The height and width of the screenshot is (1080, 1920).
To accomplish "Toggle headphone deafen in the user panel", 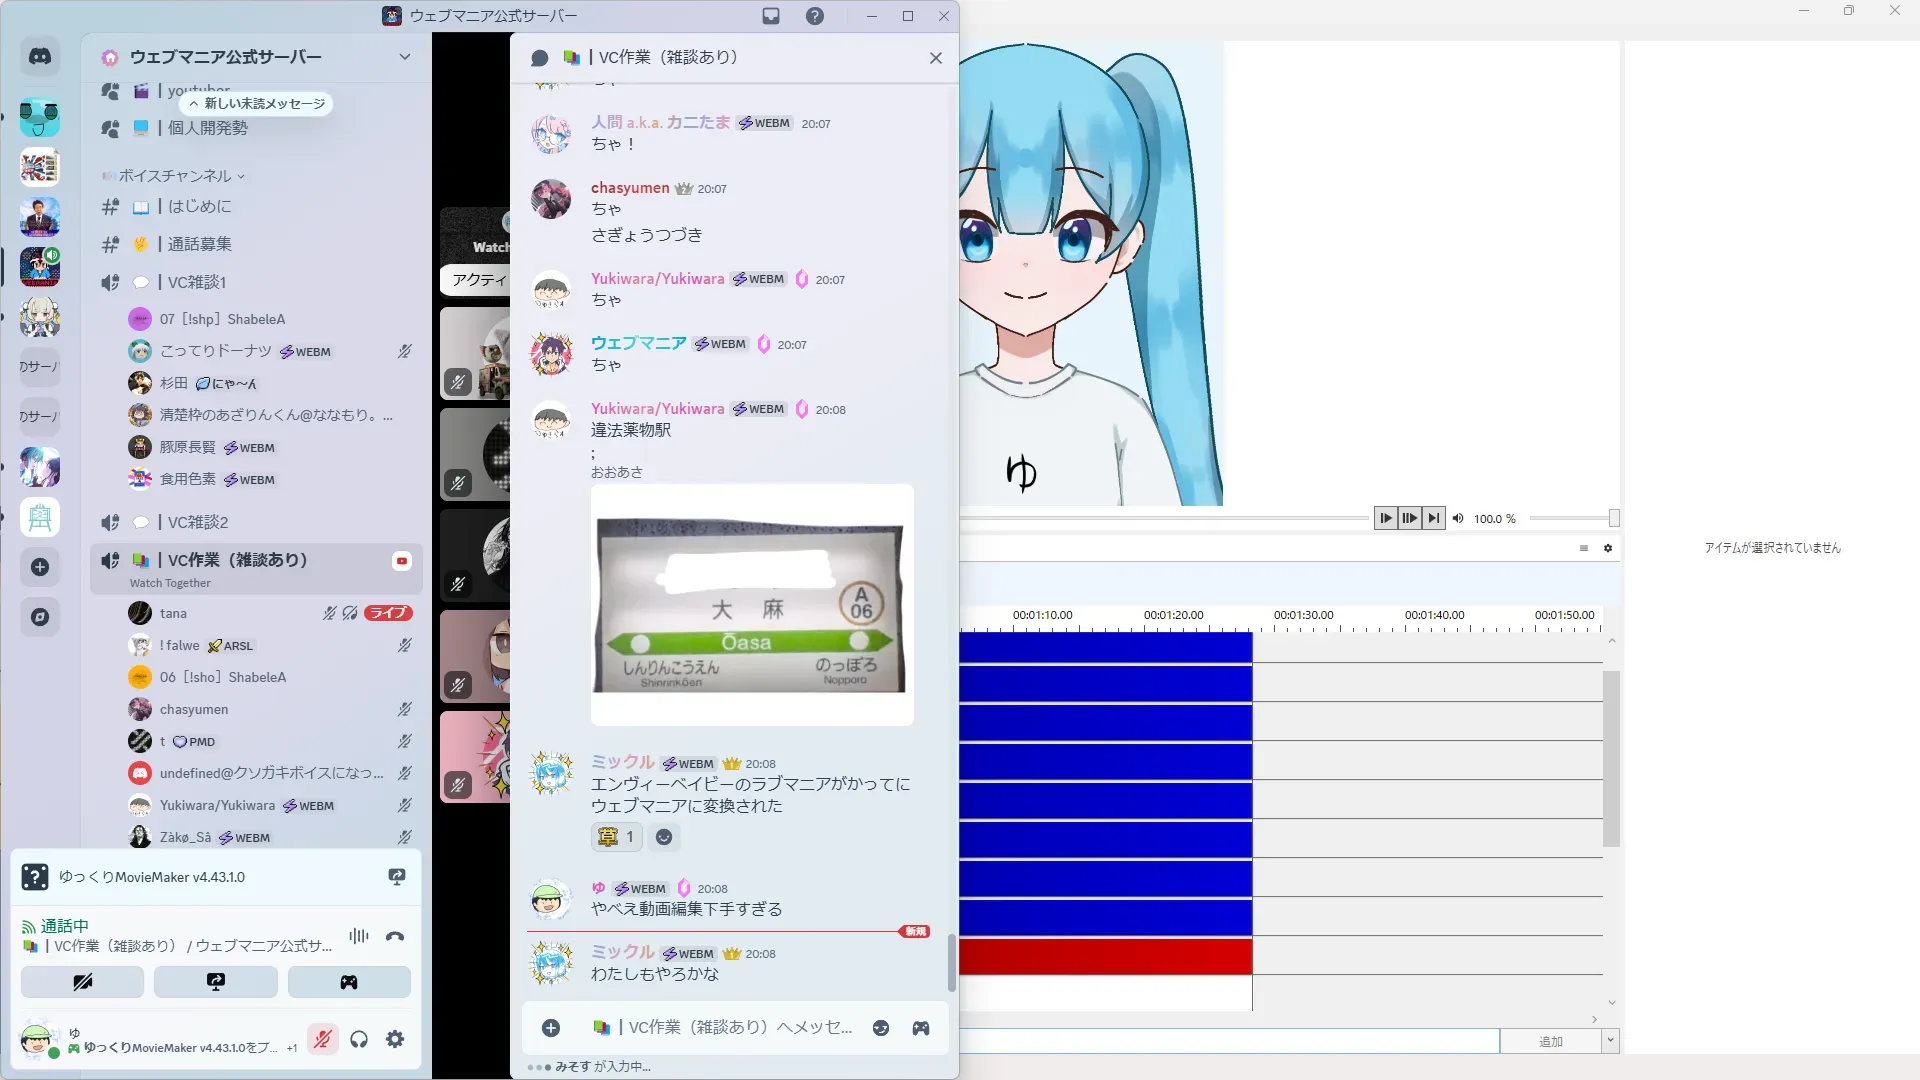I will point(359,1039).
